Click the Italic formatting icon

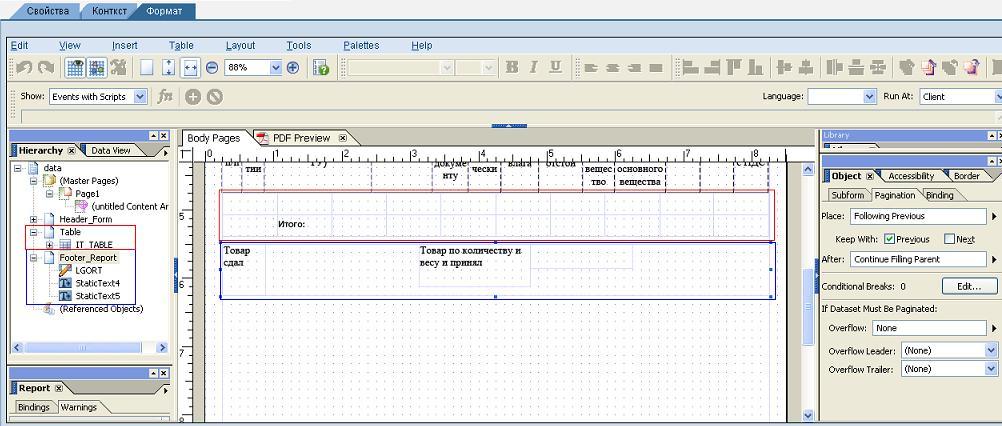[534, 67]
